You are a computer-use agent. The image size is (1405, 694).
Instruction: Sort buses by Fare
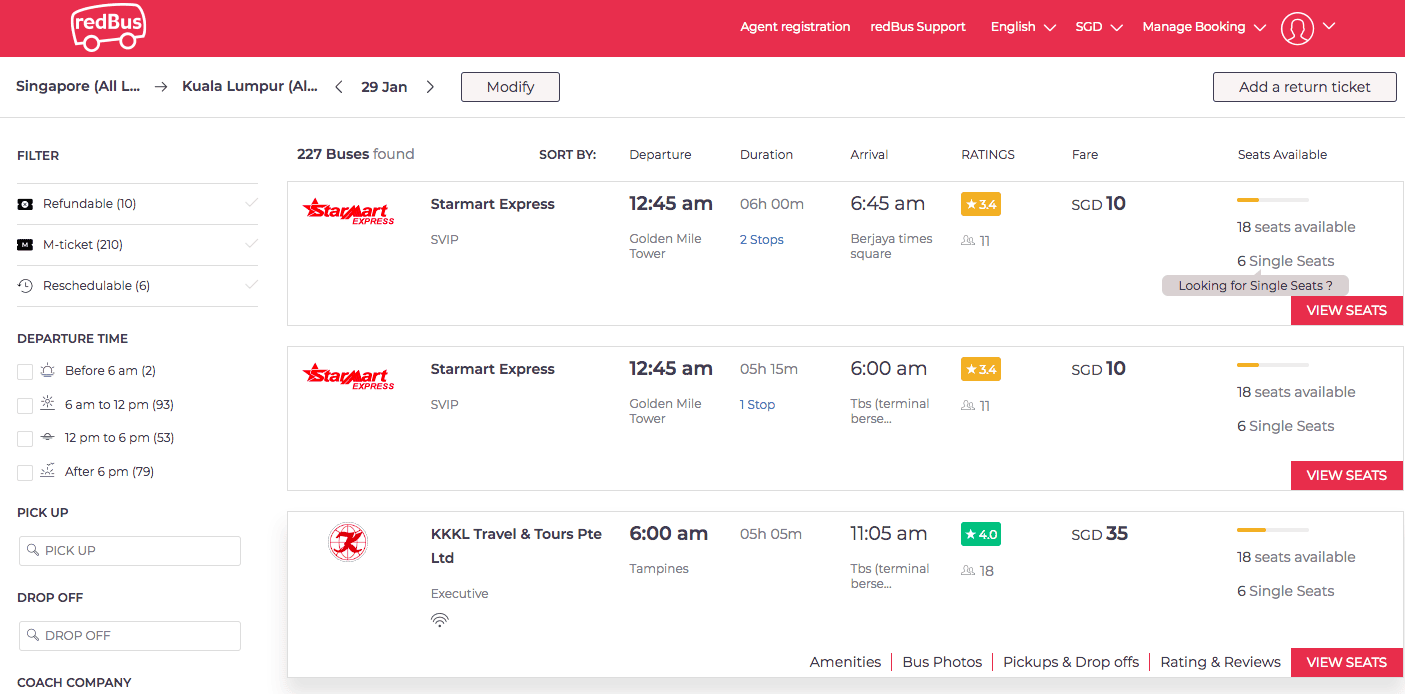tap(1085, 155)
